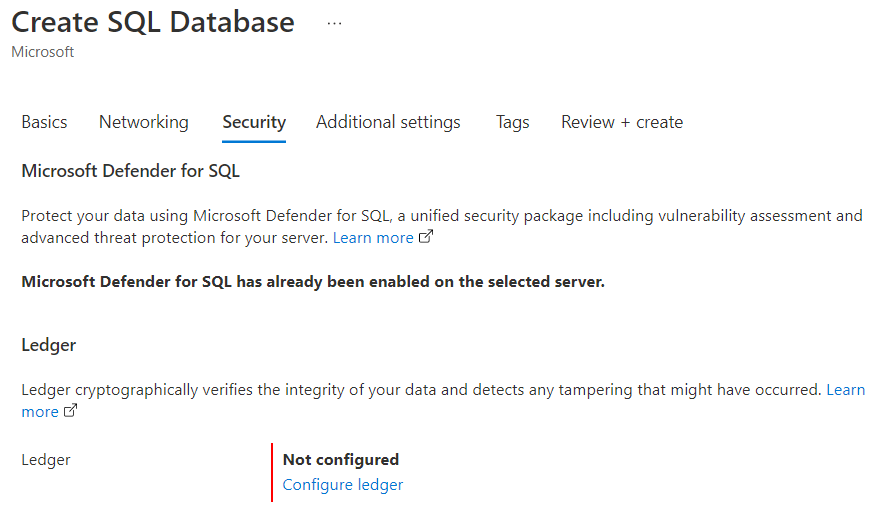Viewport: 888px width, 529px height.
Task: Click external link icon after Ledger description
Action: pyautogui.click(x=70, y=412)
